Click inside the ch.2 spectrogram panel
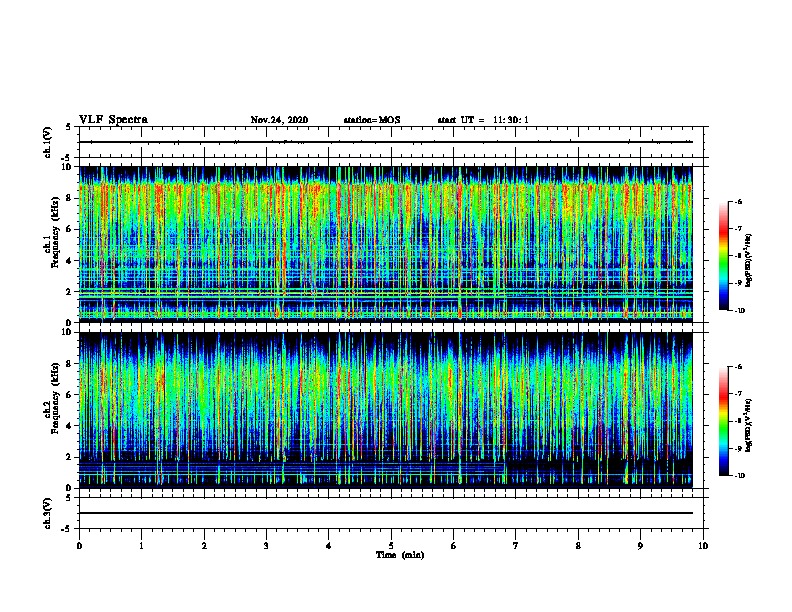792x612 pixels. [386, 410]
